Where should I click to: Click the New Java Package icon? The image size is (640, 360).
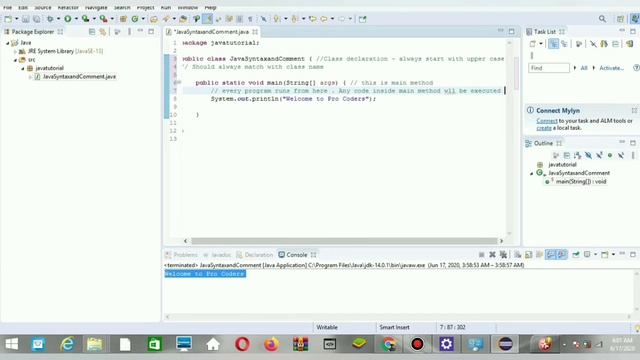(x=123, y=19)
